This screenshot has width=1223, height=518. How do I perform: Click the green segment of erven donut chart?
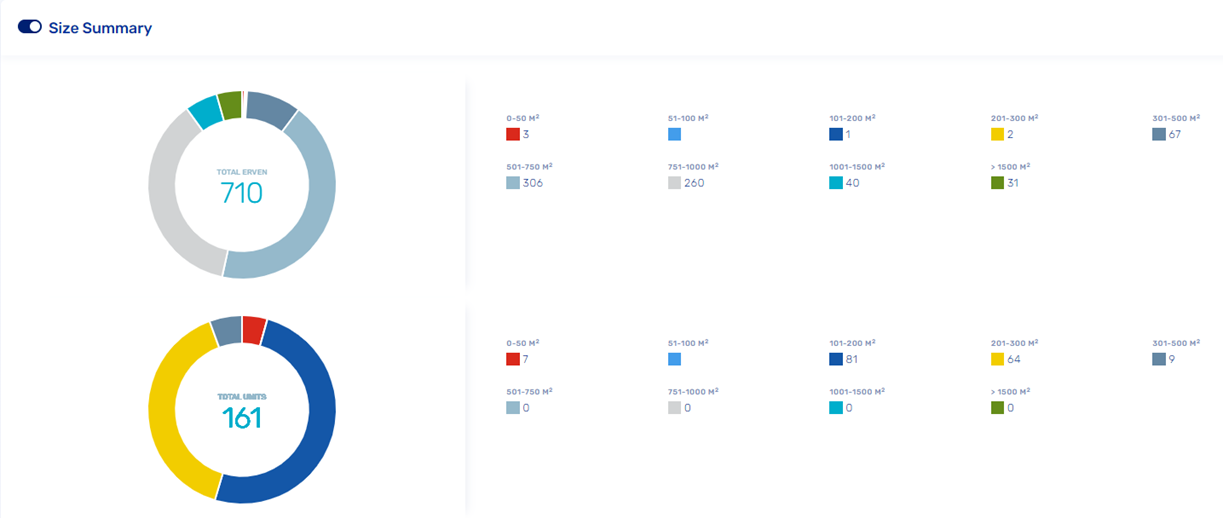tap(229, 105)
